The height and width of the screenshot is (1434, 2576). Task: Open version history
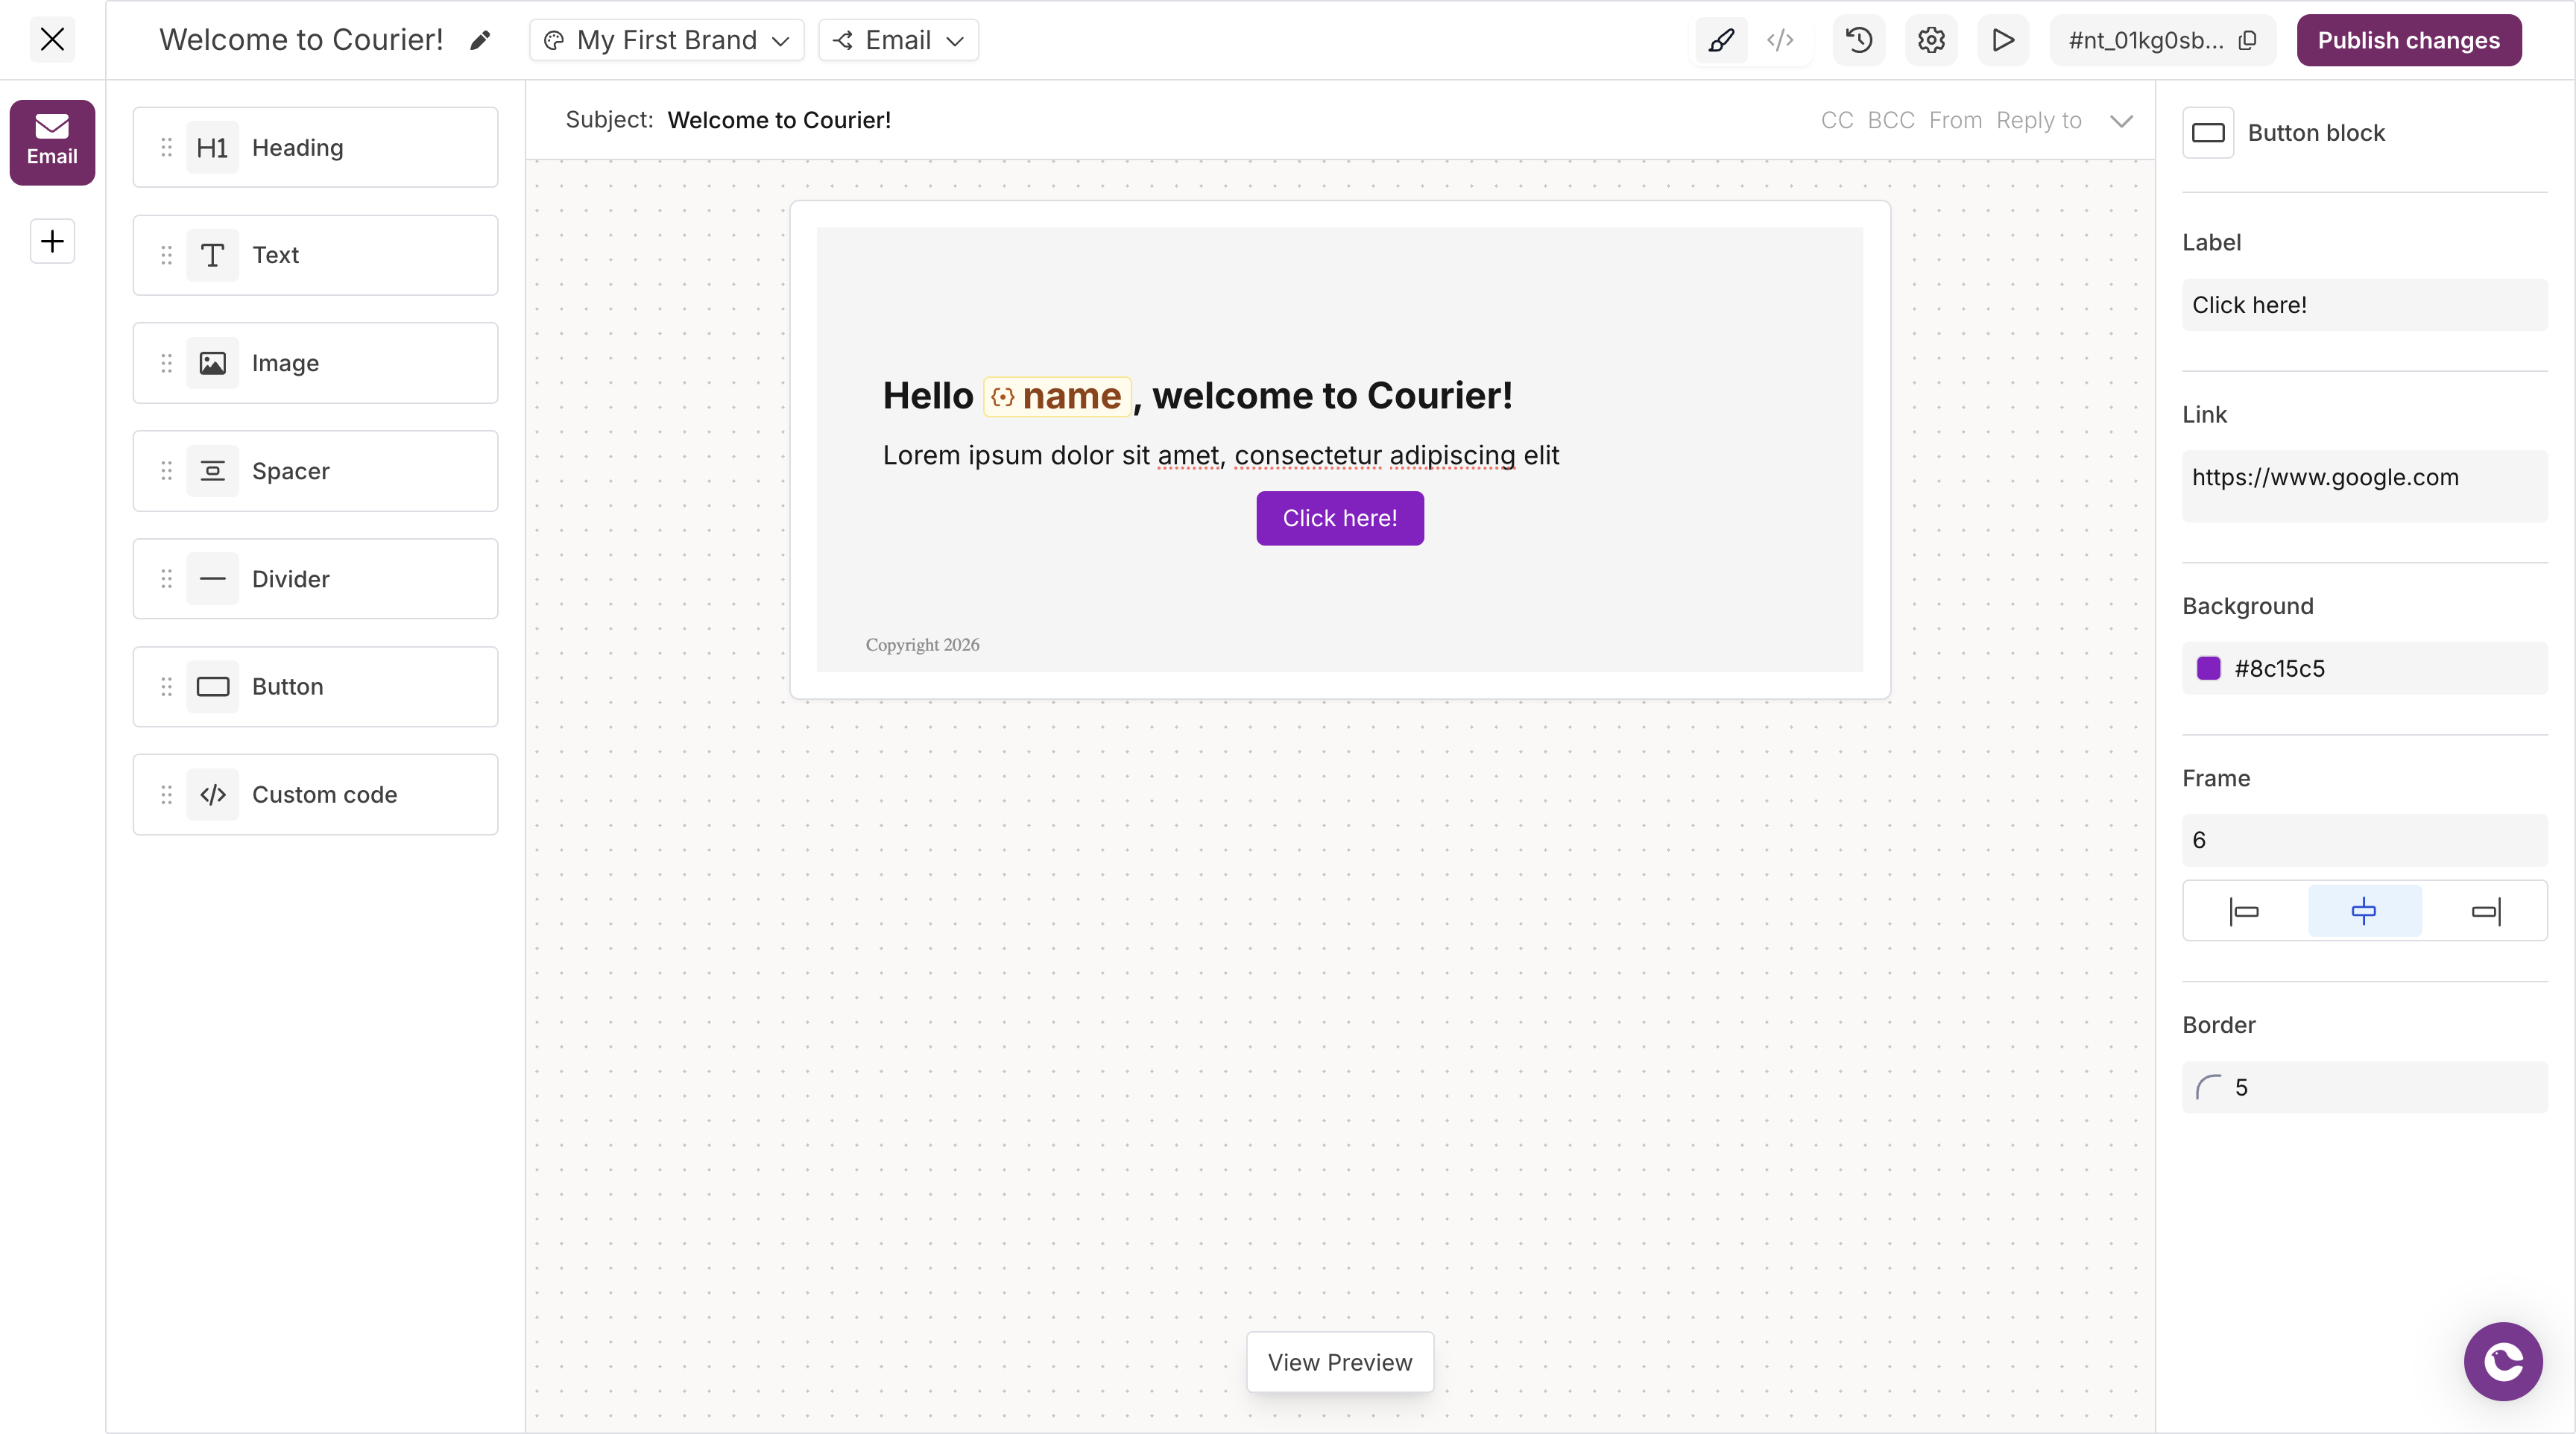tap(1858, 40)
